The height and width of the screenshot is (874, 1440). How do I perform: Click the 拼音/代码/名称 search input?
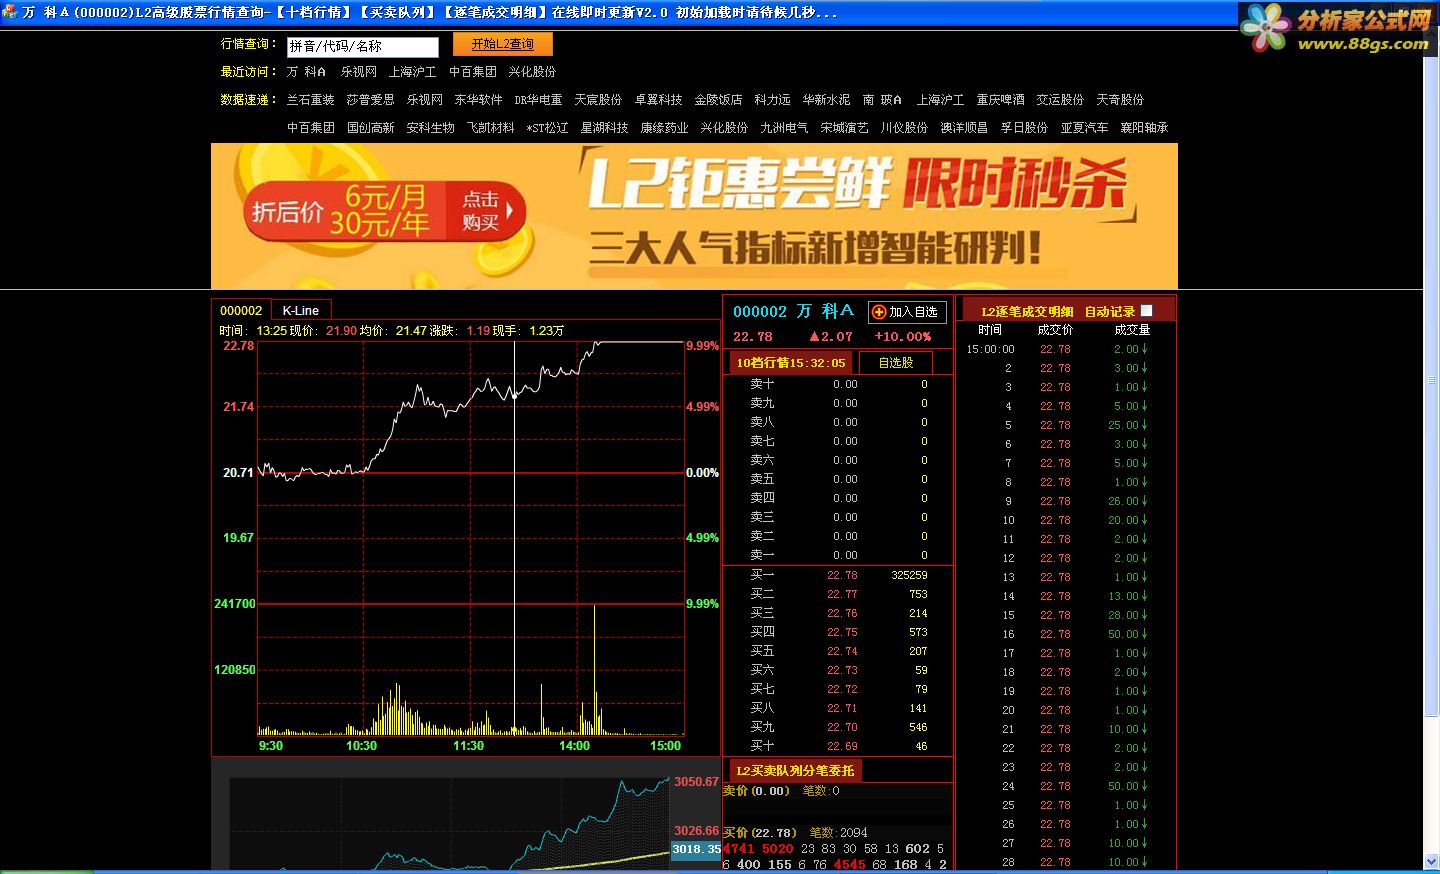coord(362,46)
